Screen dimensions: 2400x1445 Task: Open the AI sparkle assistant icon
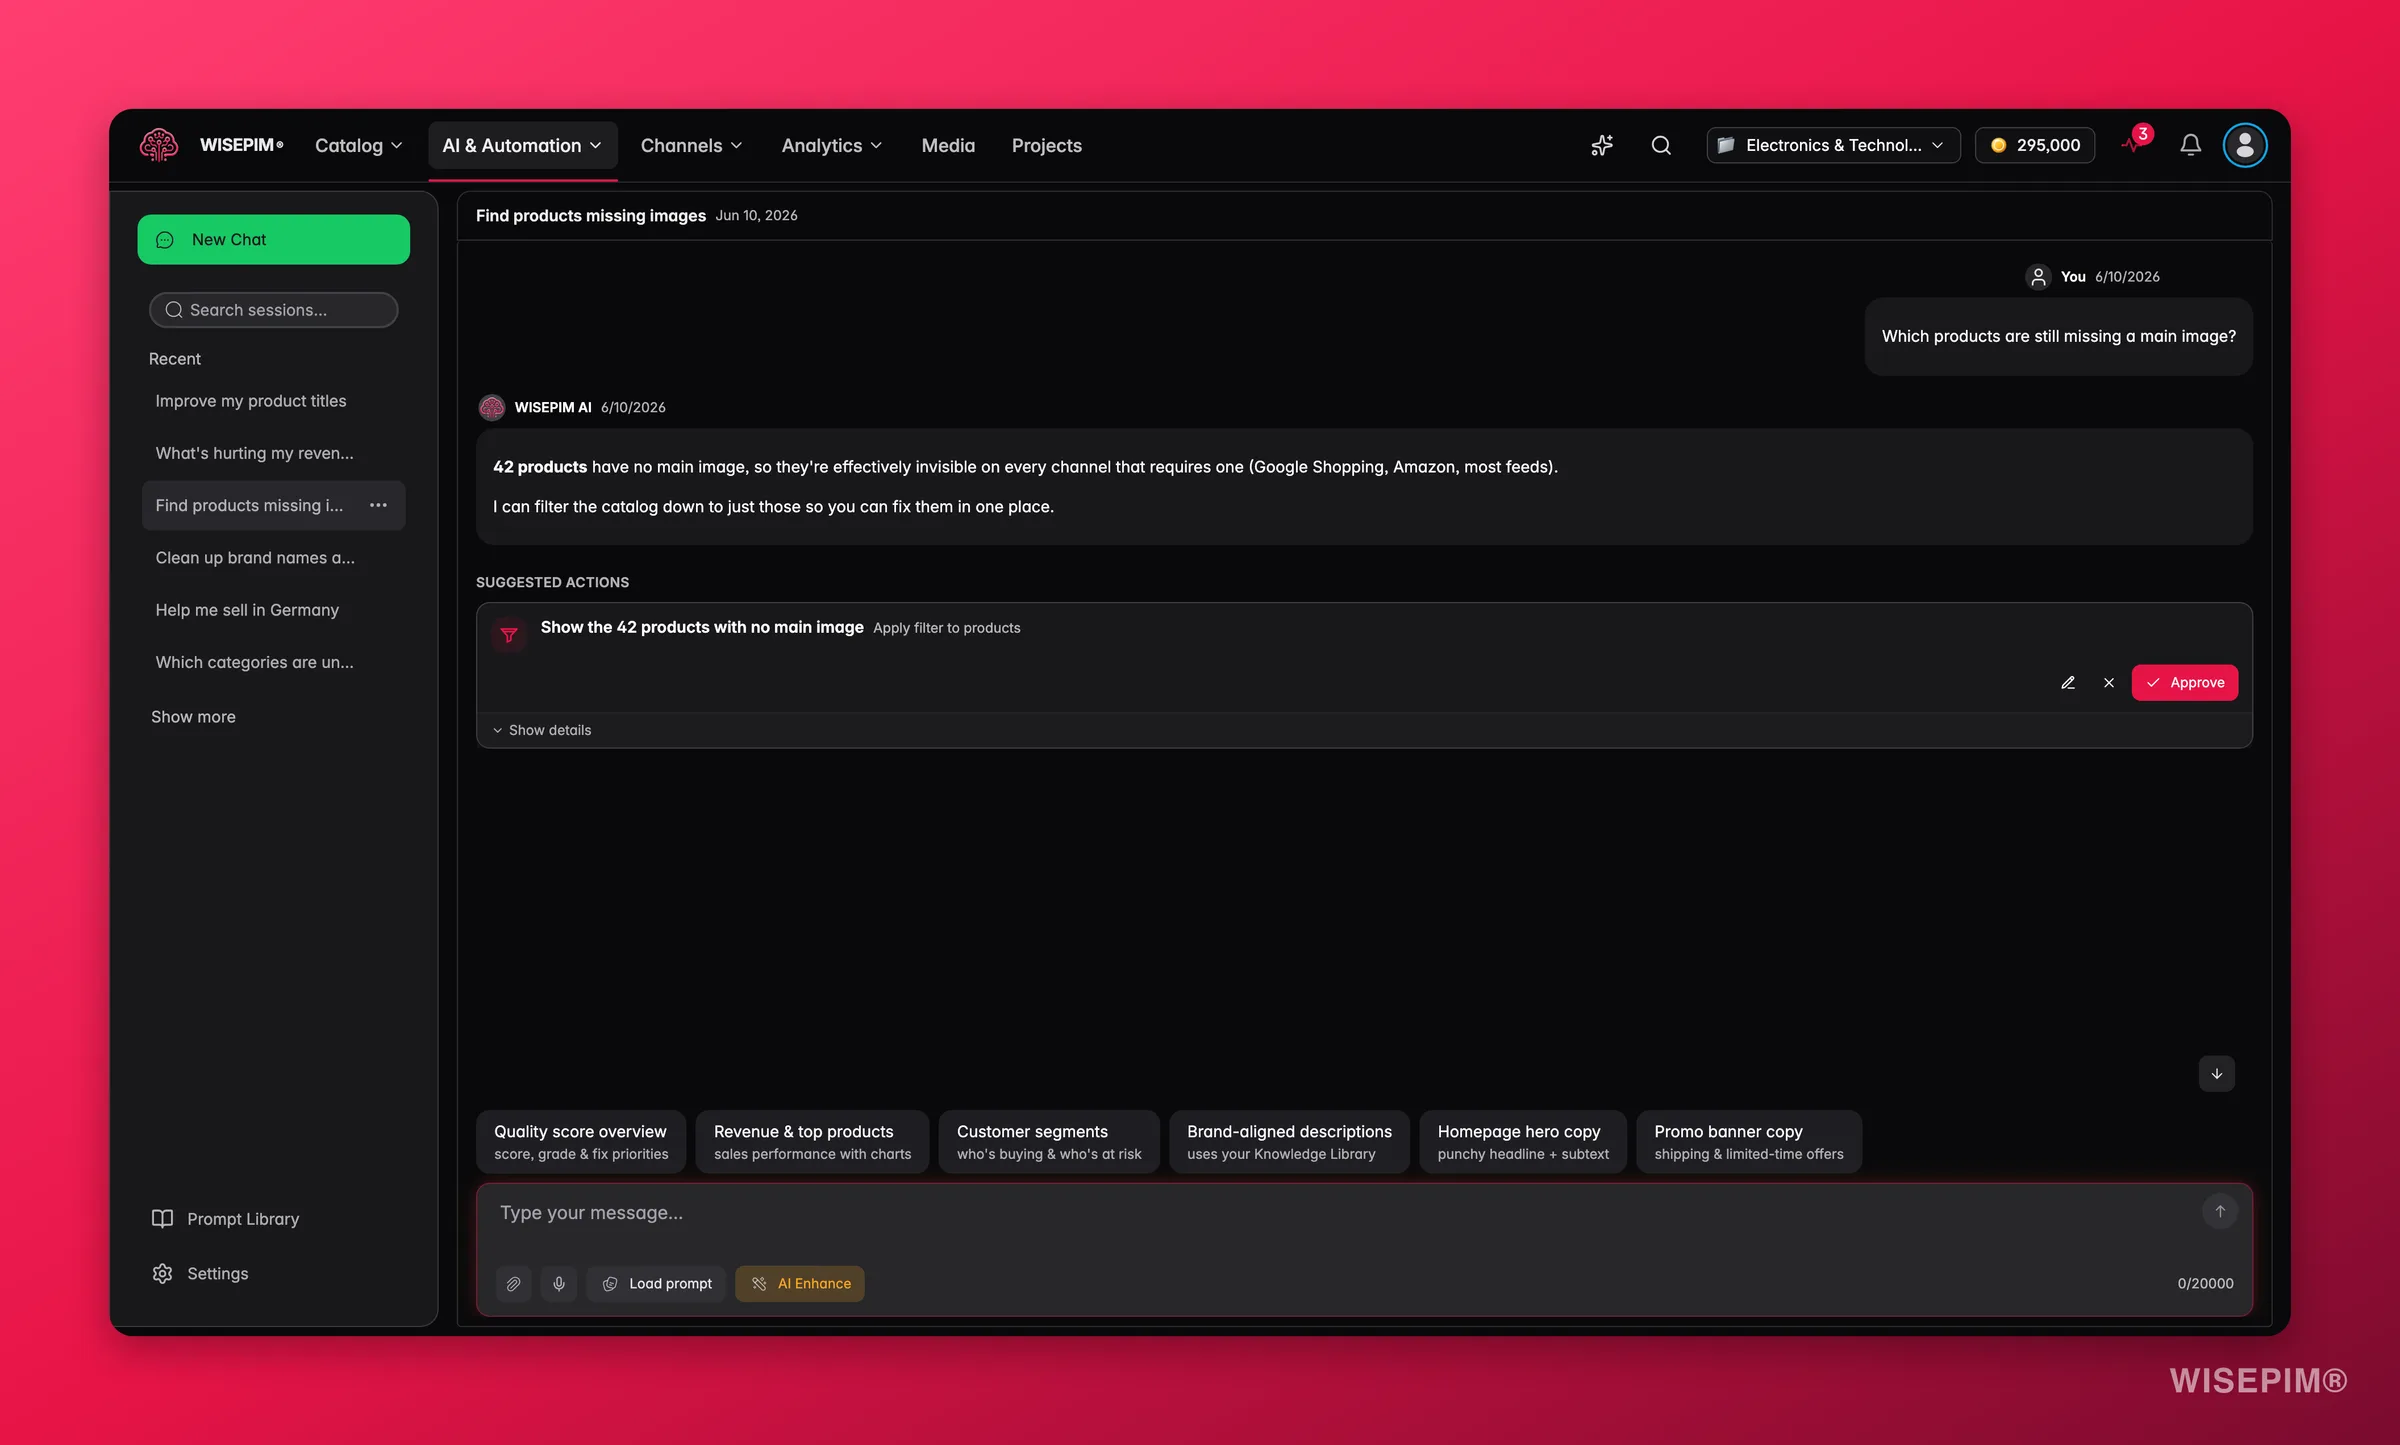[1602, 146]
